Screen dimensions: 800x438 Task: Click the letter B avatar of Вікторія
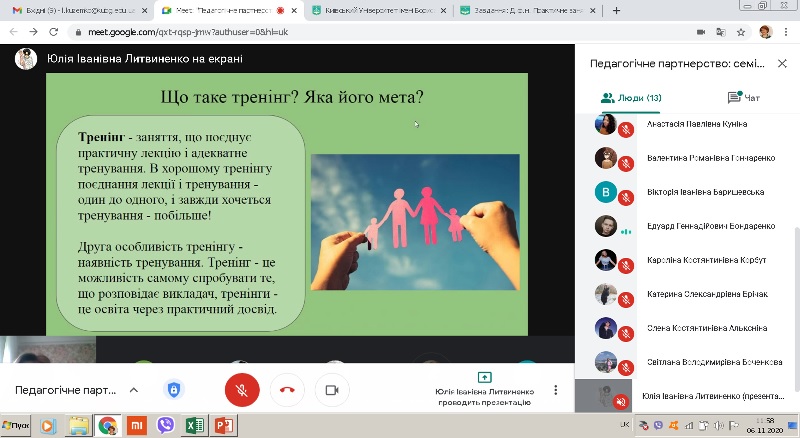pos(606,192)
